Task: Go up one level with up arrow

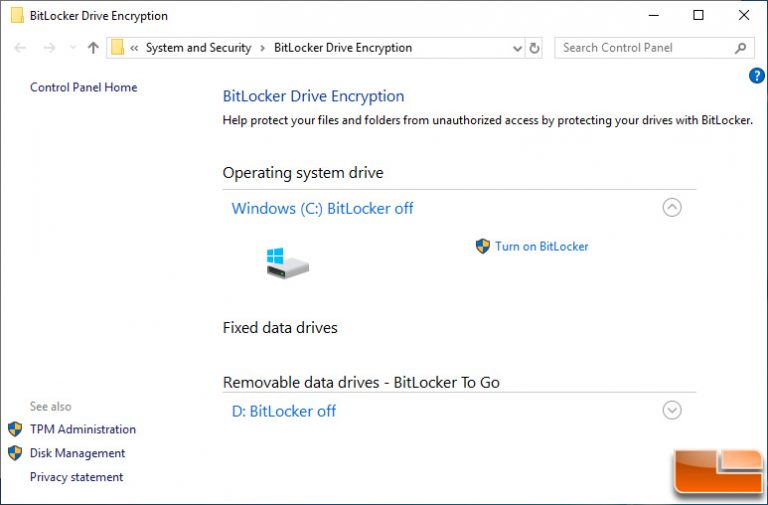Action: pyautogui.click(x=93, y=48)
